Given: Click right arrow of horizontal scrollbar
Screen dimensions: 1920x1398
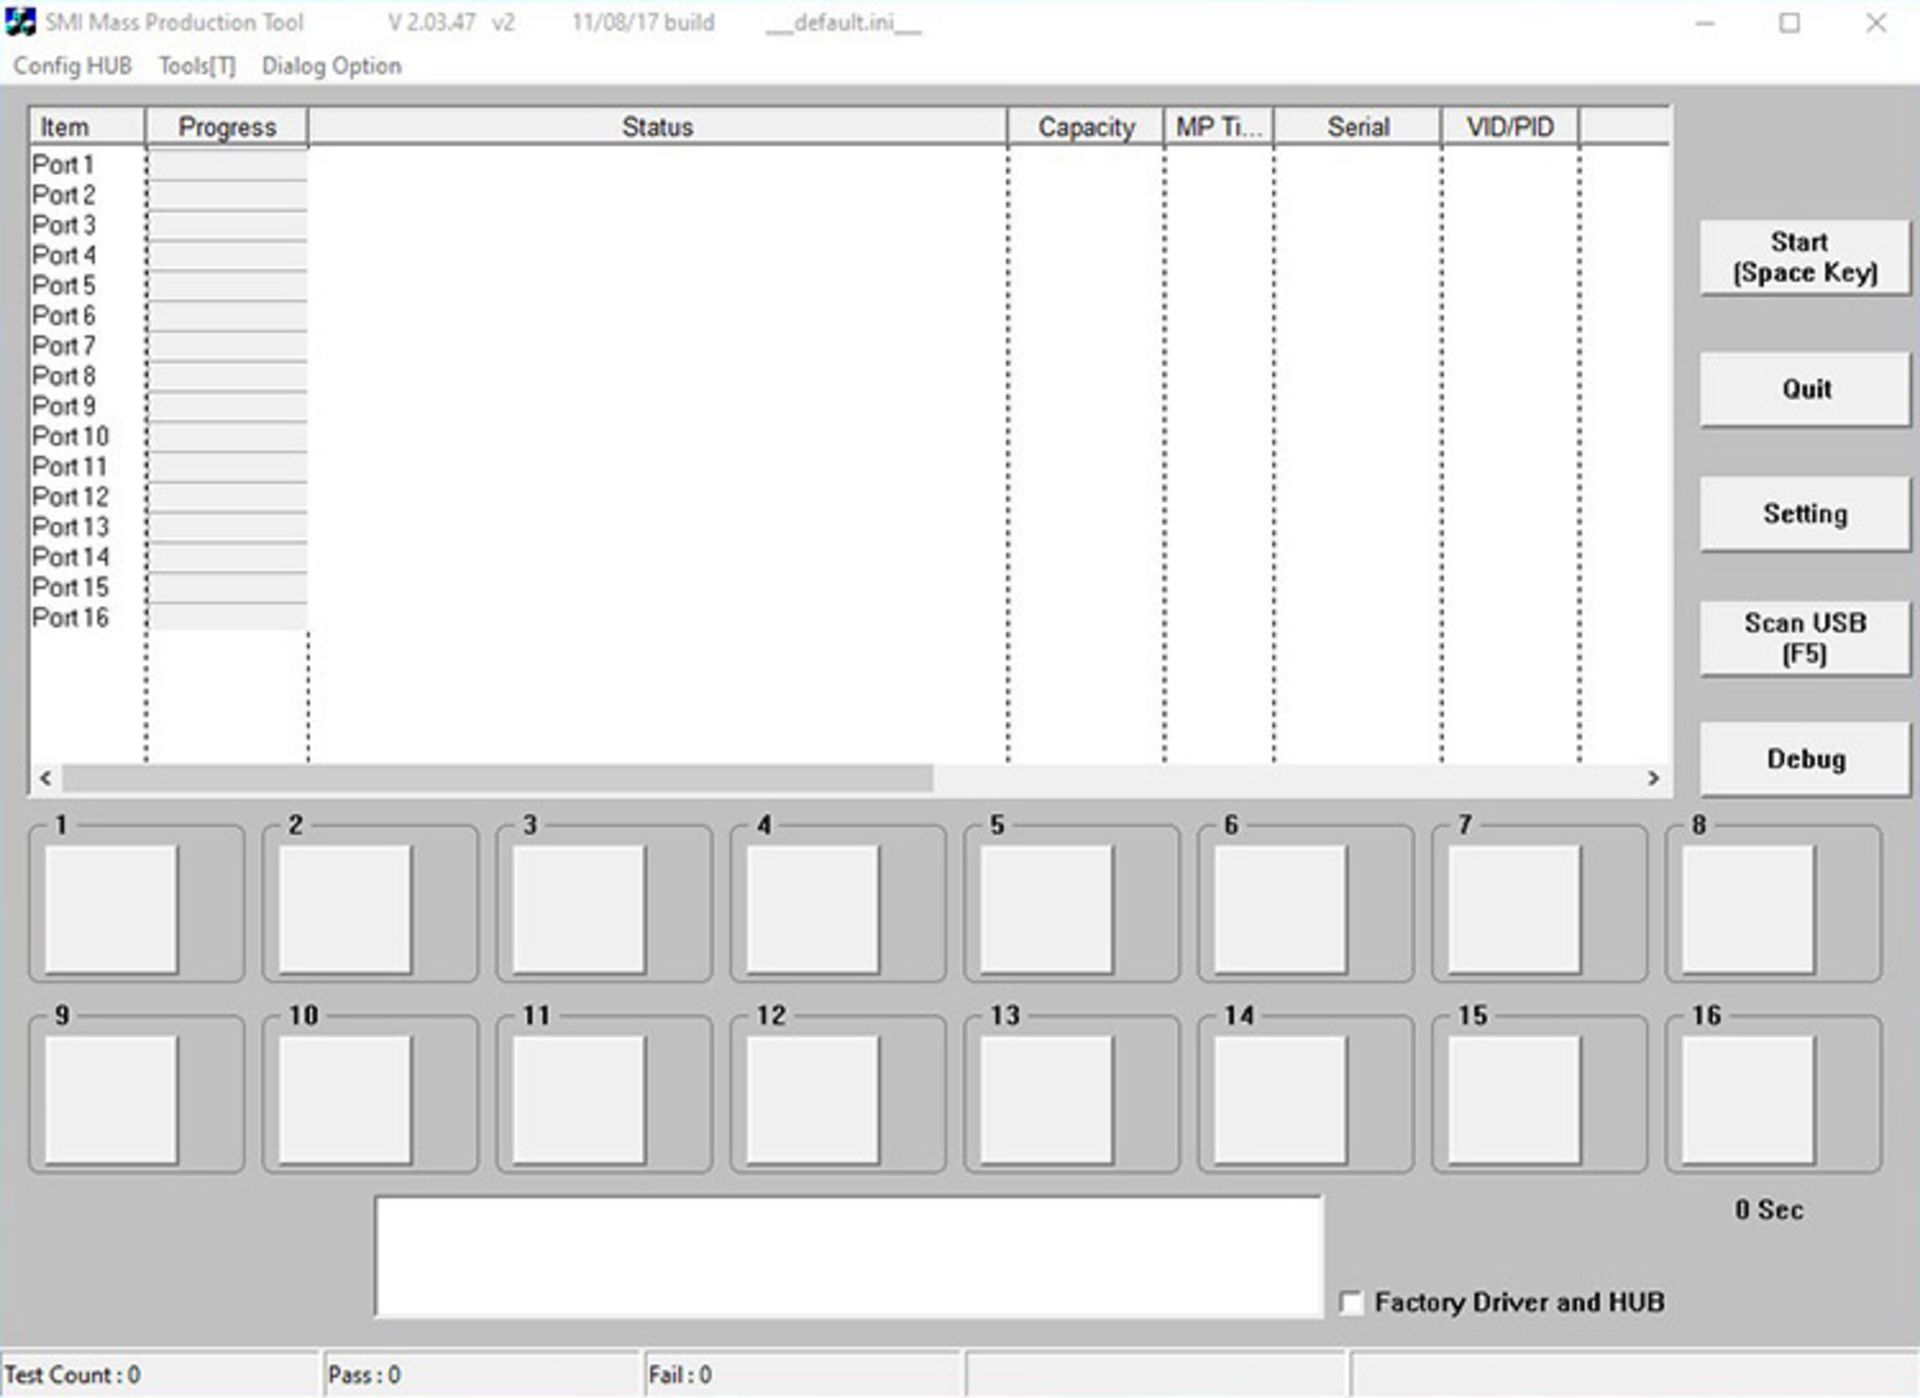Looking at the screenshot, I should [x=1653, y=778].
